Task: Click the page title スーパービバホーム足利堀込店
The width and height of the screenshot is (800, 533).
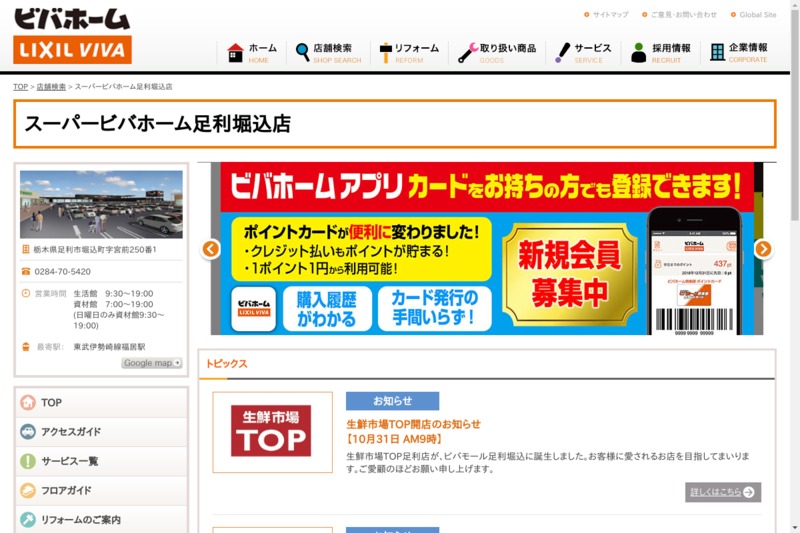Action: click(158, 124)
